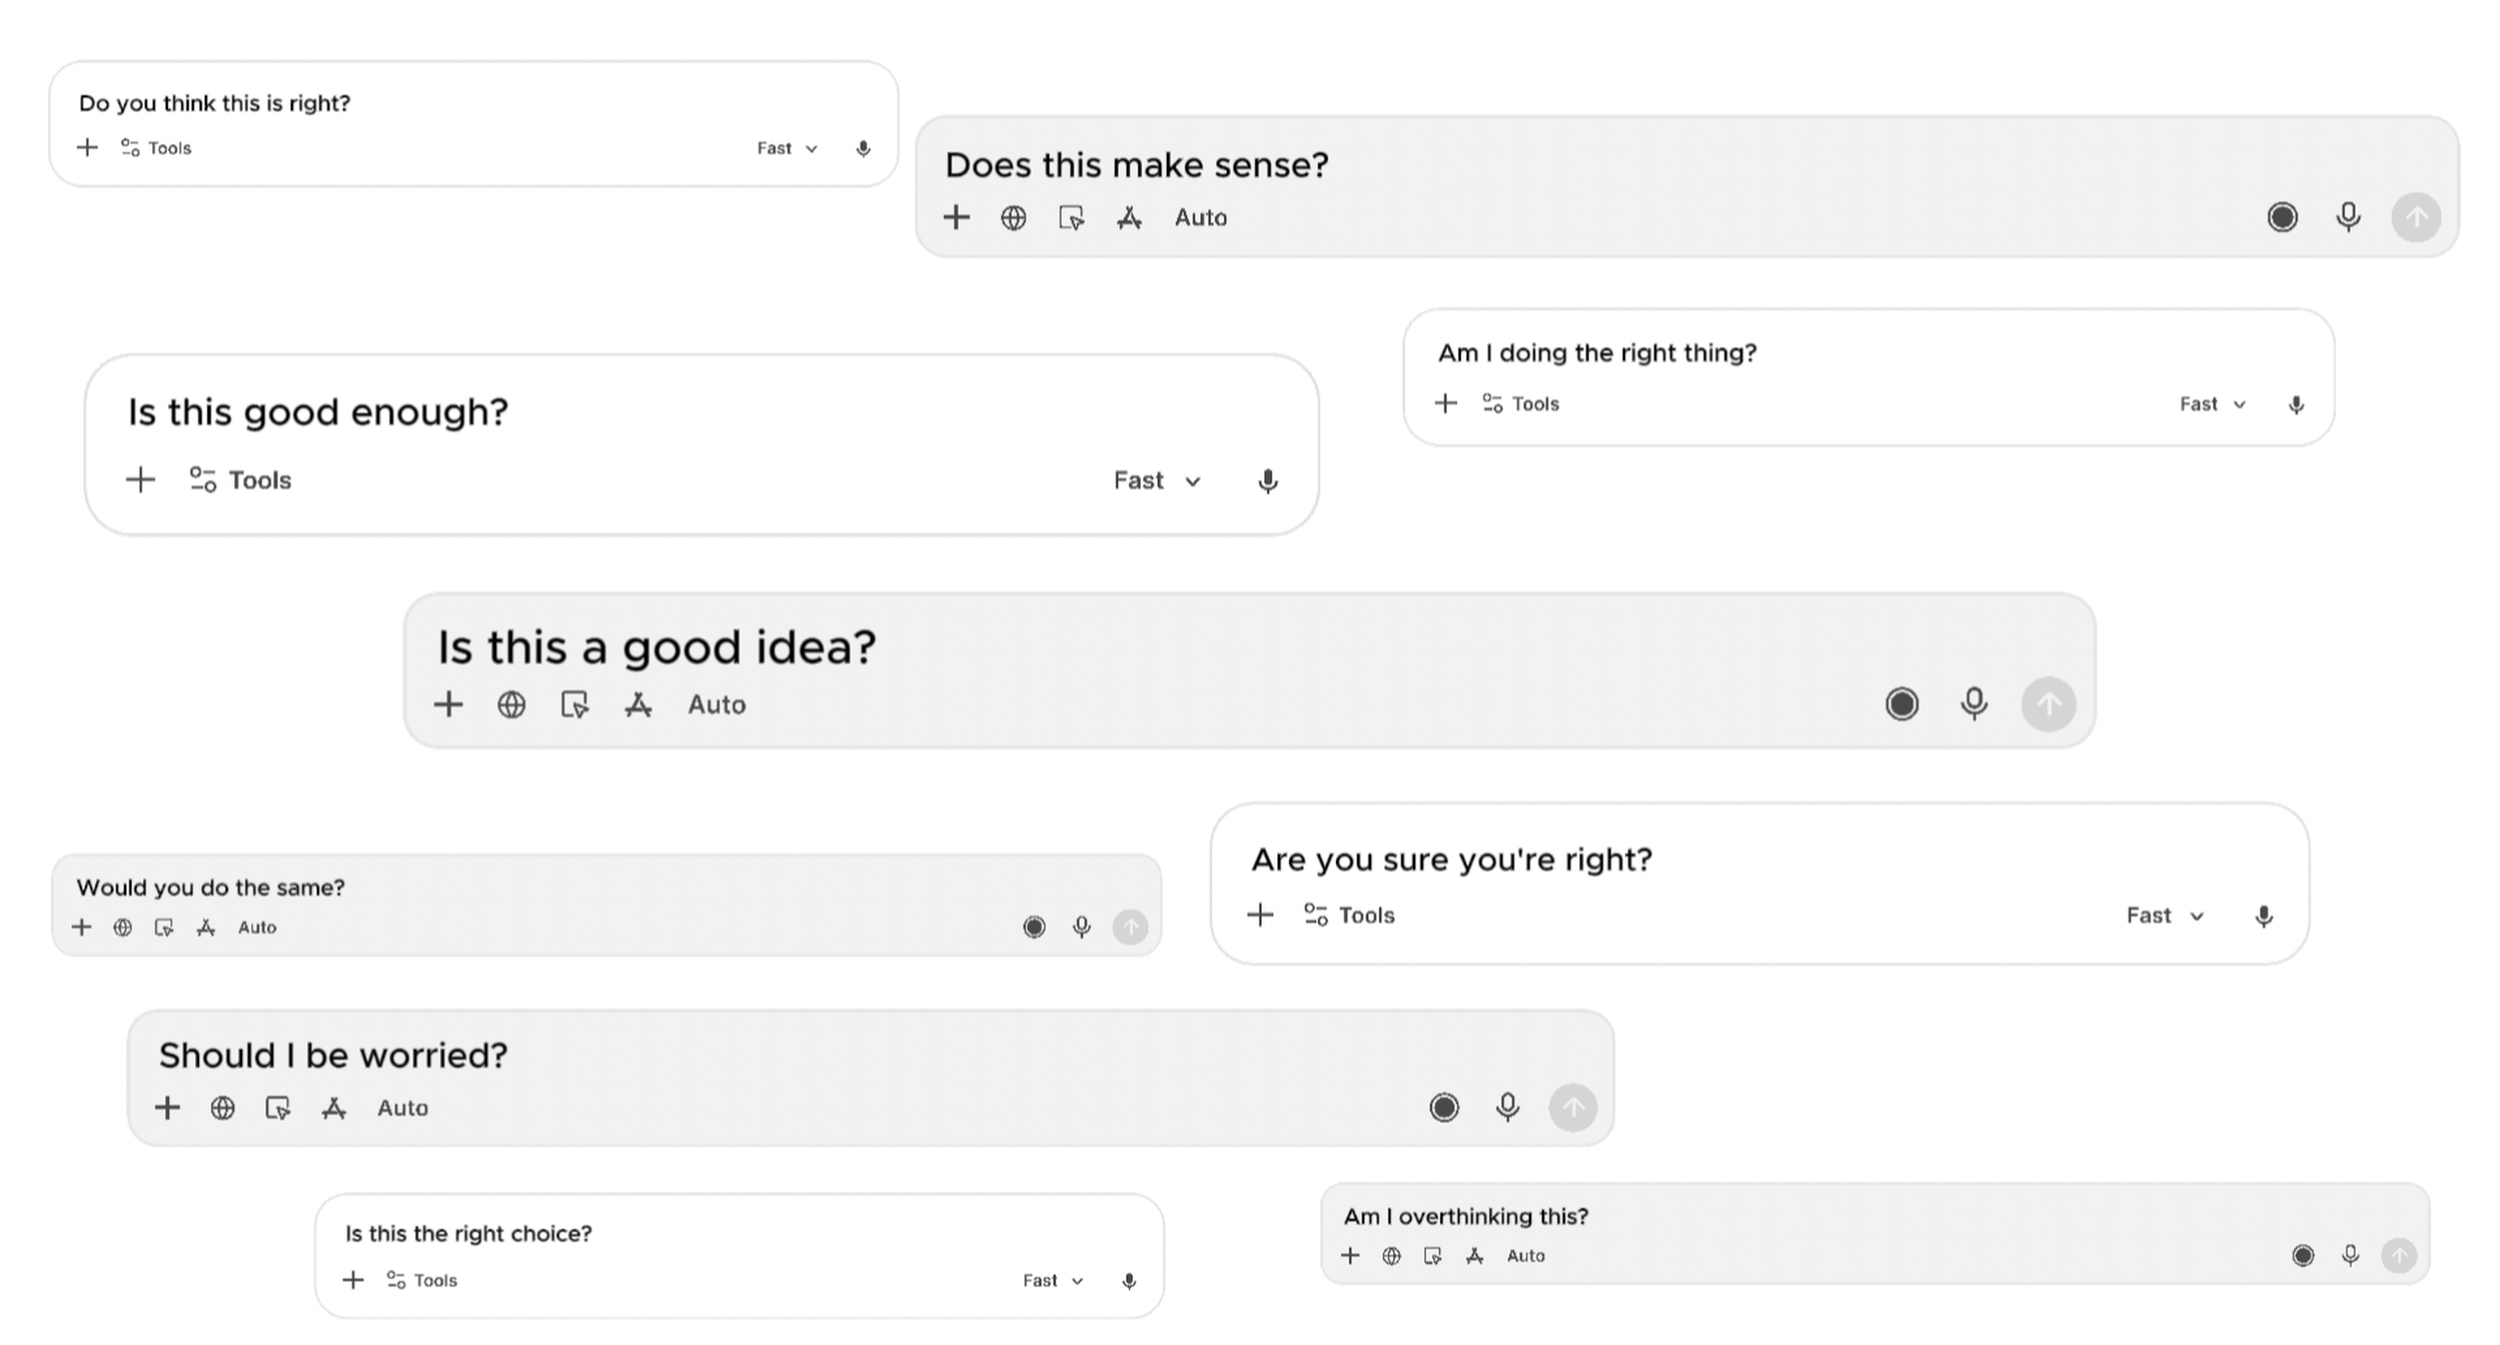The width and height of the screenshot is (2500, 1345).
Task: Click cursor-select icon in 'Is this a good idea?' box
Action: (574, 705)
